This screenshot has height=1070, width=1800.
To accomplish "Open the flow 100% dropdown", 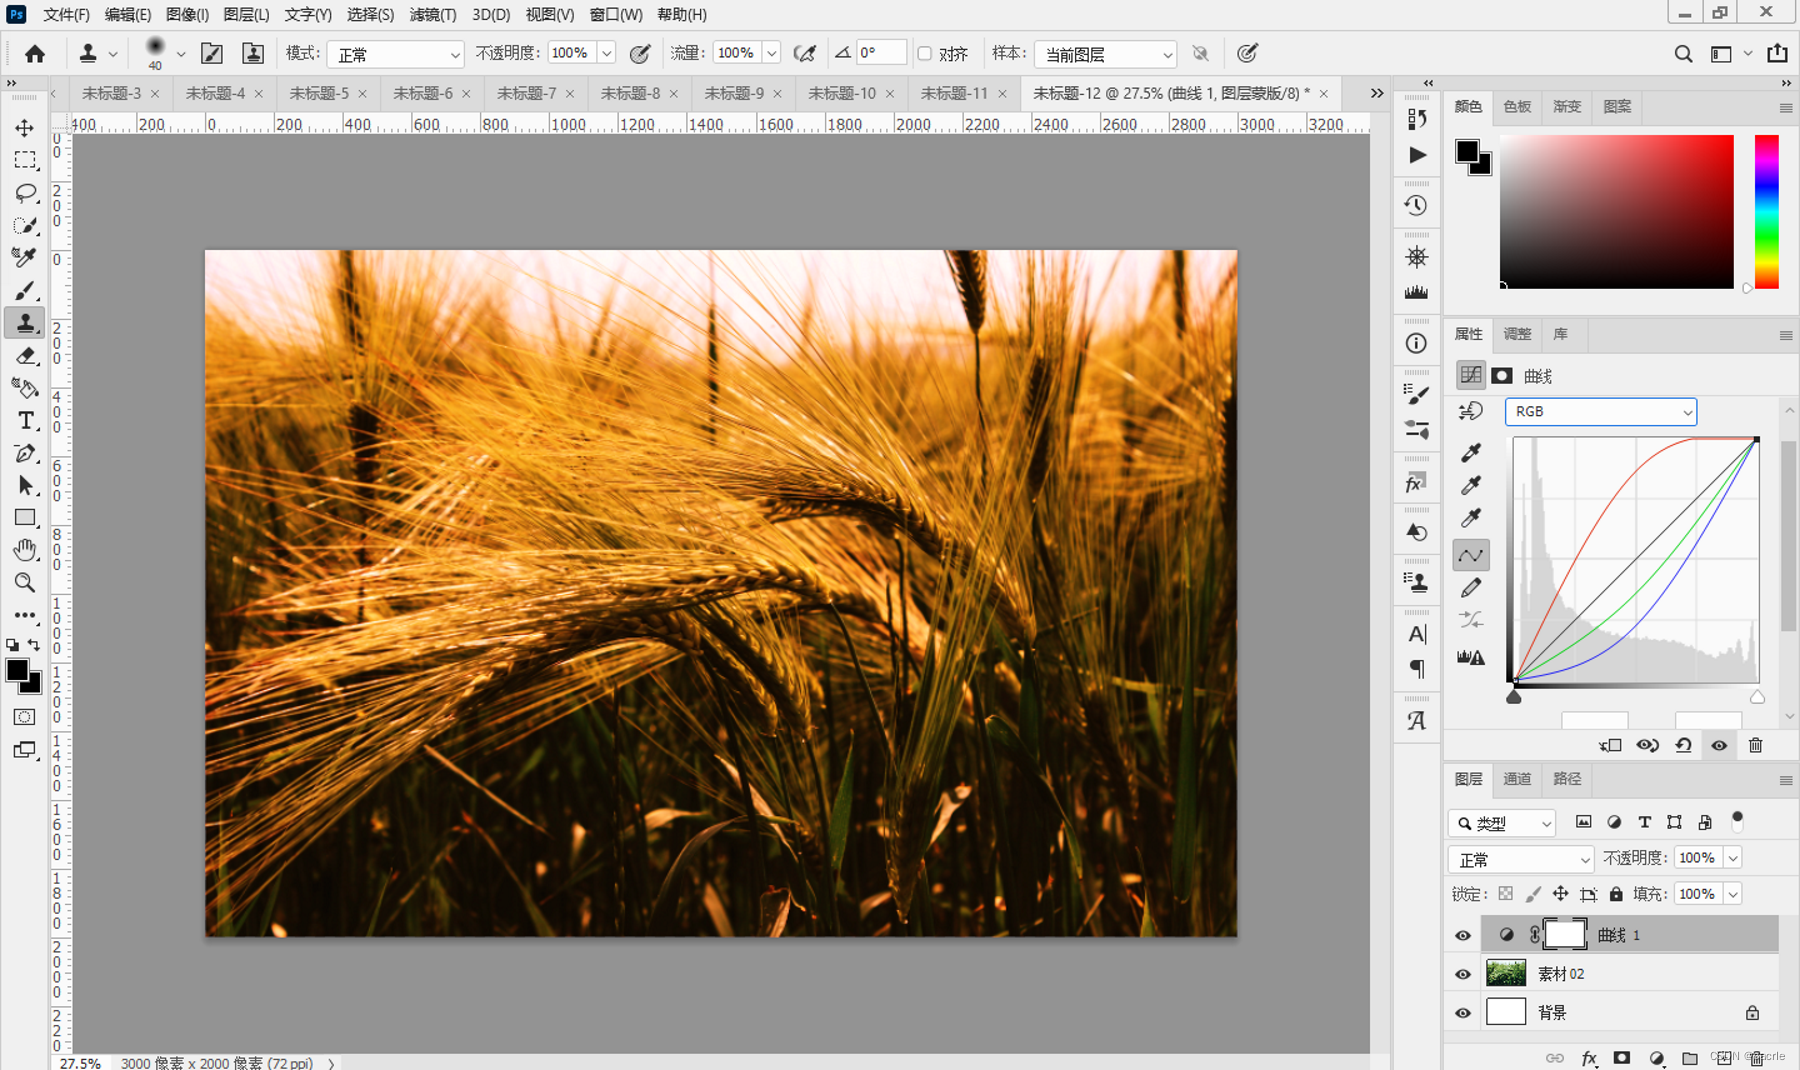I will 771,54.
